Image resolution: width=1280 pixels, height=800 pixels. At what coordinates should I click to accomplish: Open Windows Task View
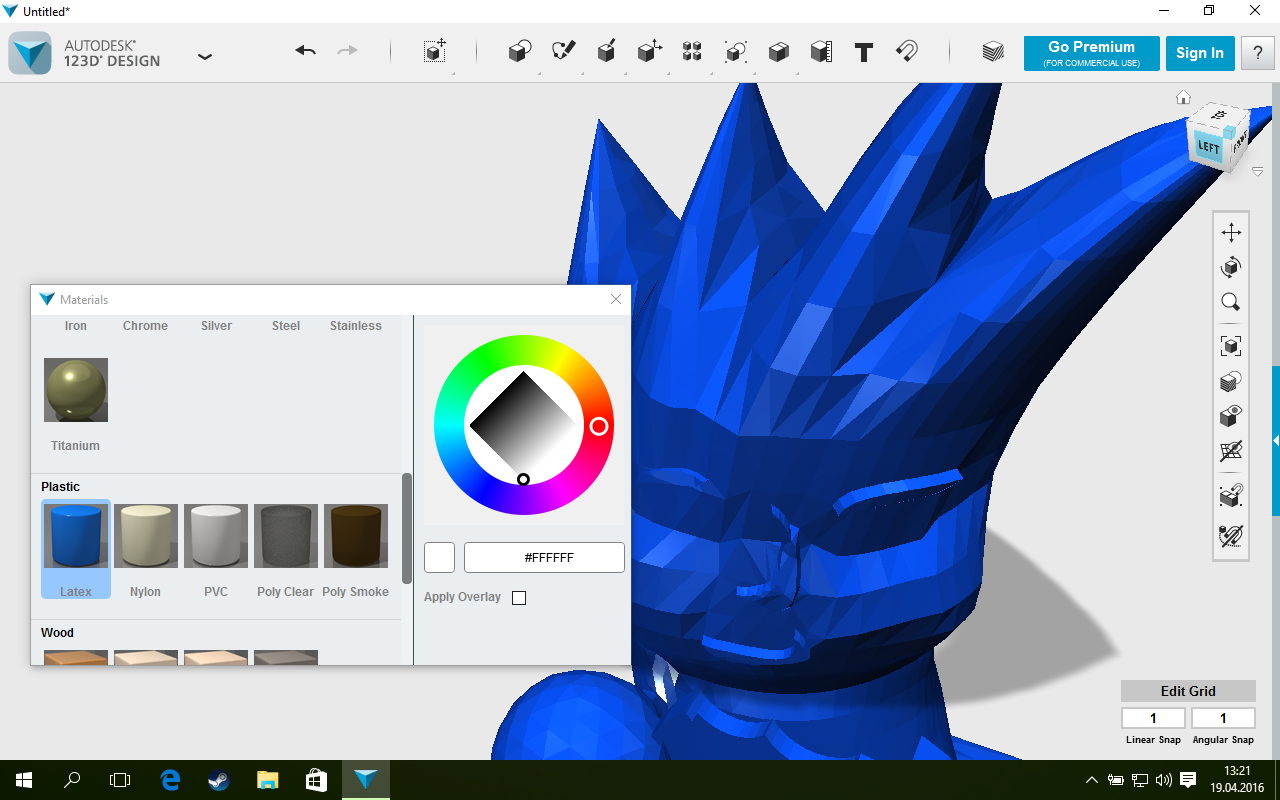point(120,779)
